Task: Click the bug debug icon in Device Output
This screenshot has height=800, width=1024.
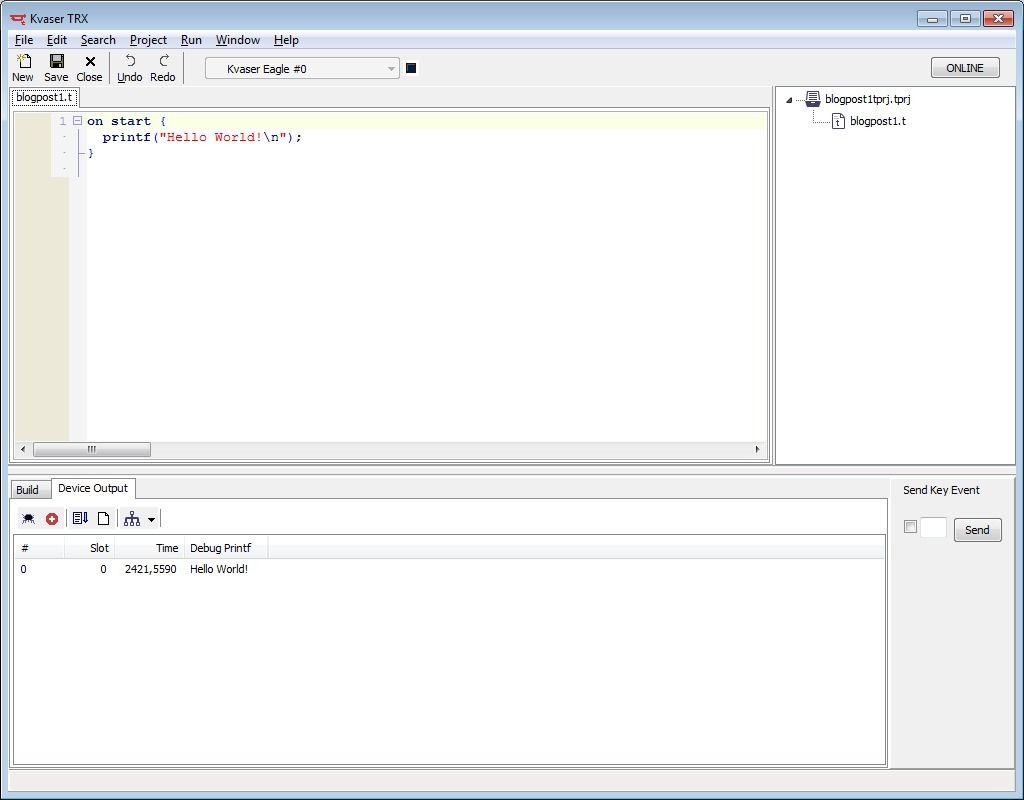Action: (28, 518)
